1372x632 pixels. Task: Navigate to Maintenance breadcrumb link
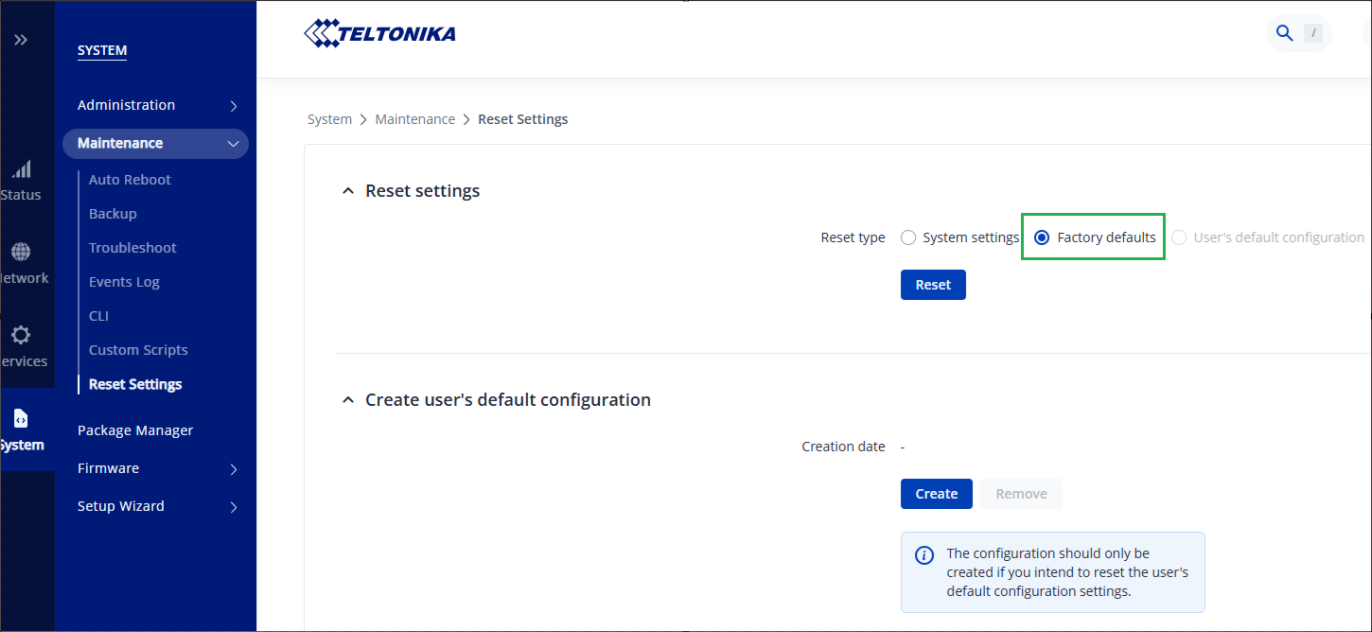414,119
